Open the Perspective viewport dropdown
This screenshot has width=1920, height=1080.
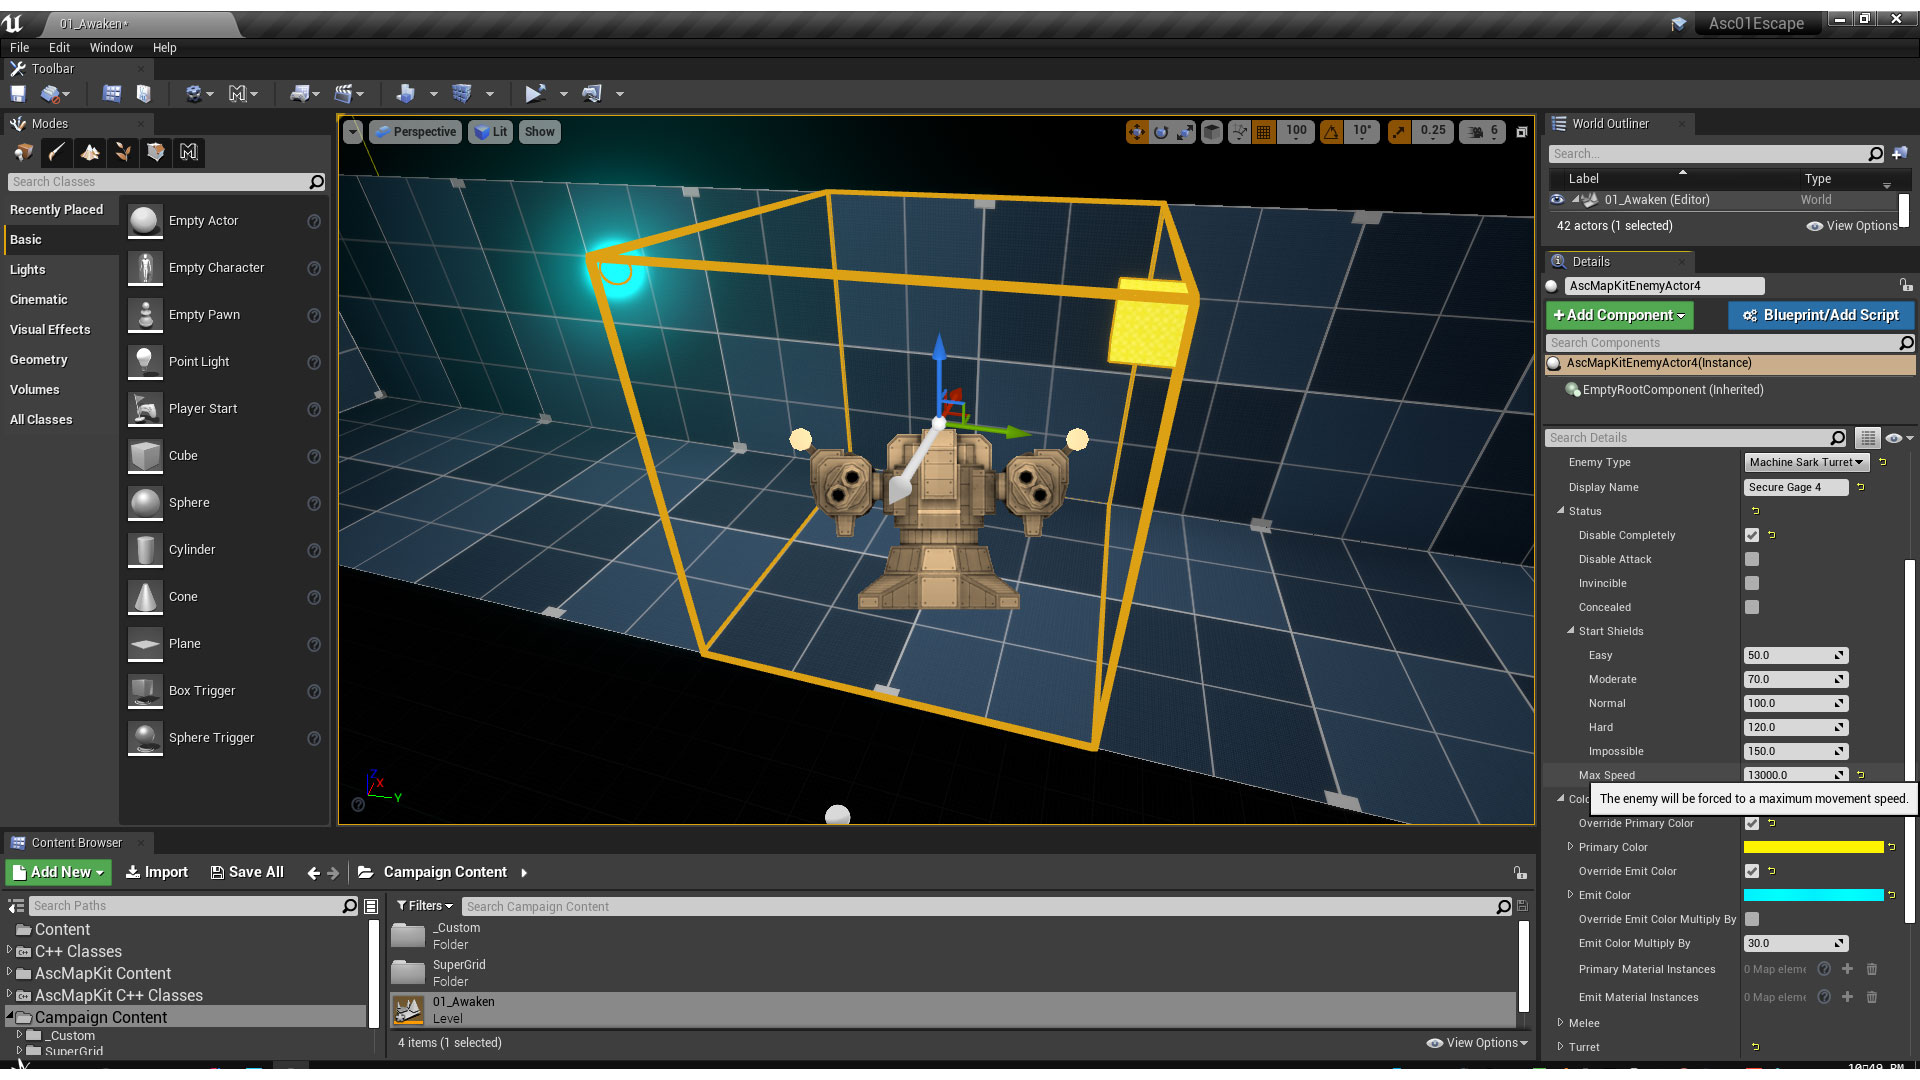tap(416, 131)
